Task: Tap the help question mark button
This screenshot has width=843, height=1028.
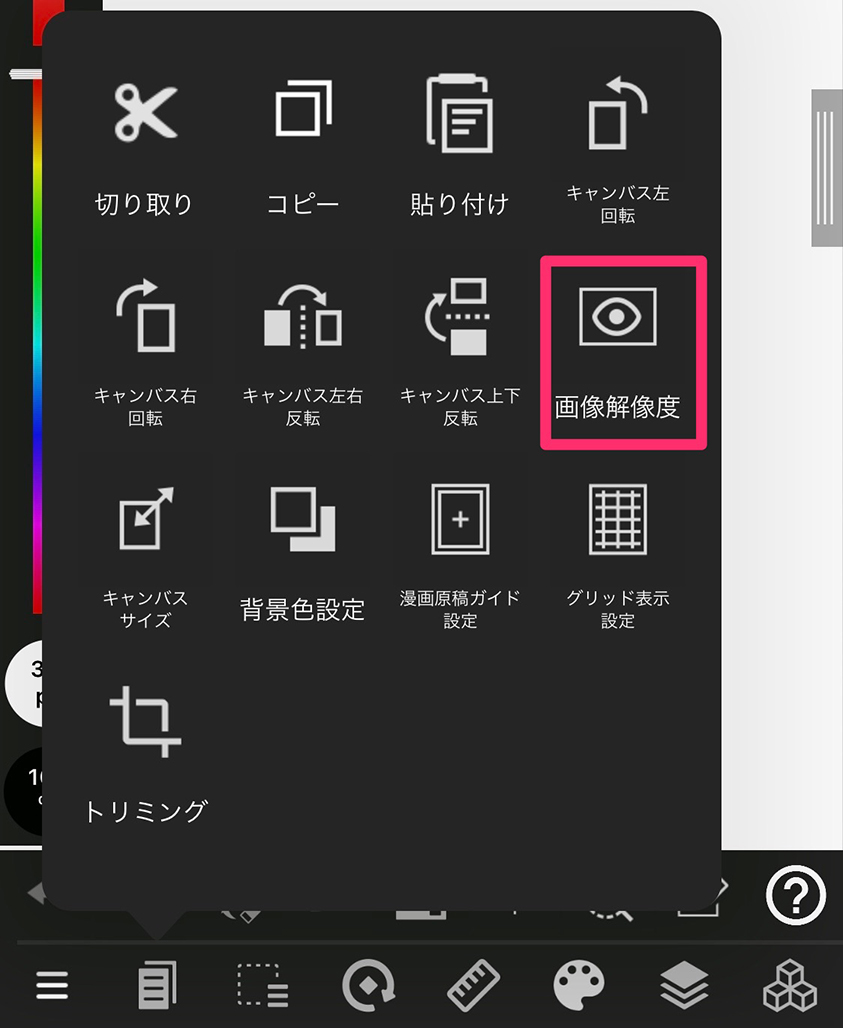Action: 796,896
